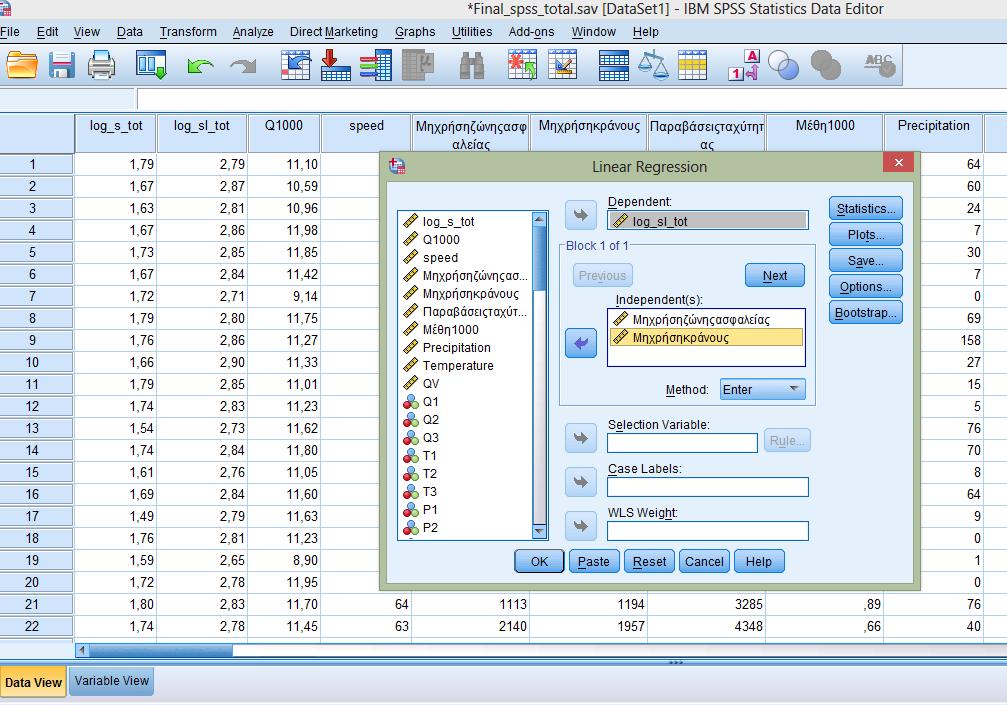Click the Print icon in the toolbar

(101, 65)
